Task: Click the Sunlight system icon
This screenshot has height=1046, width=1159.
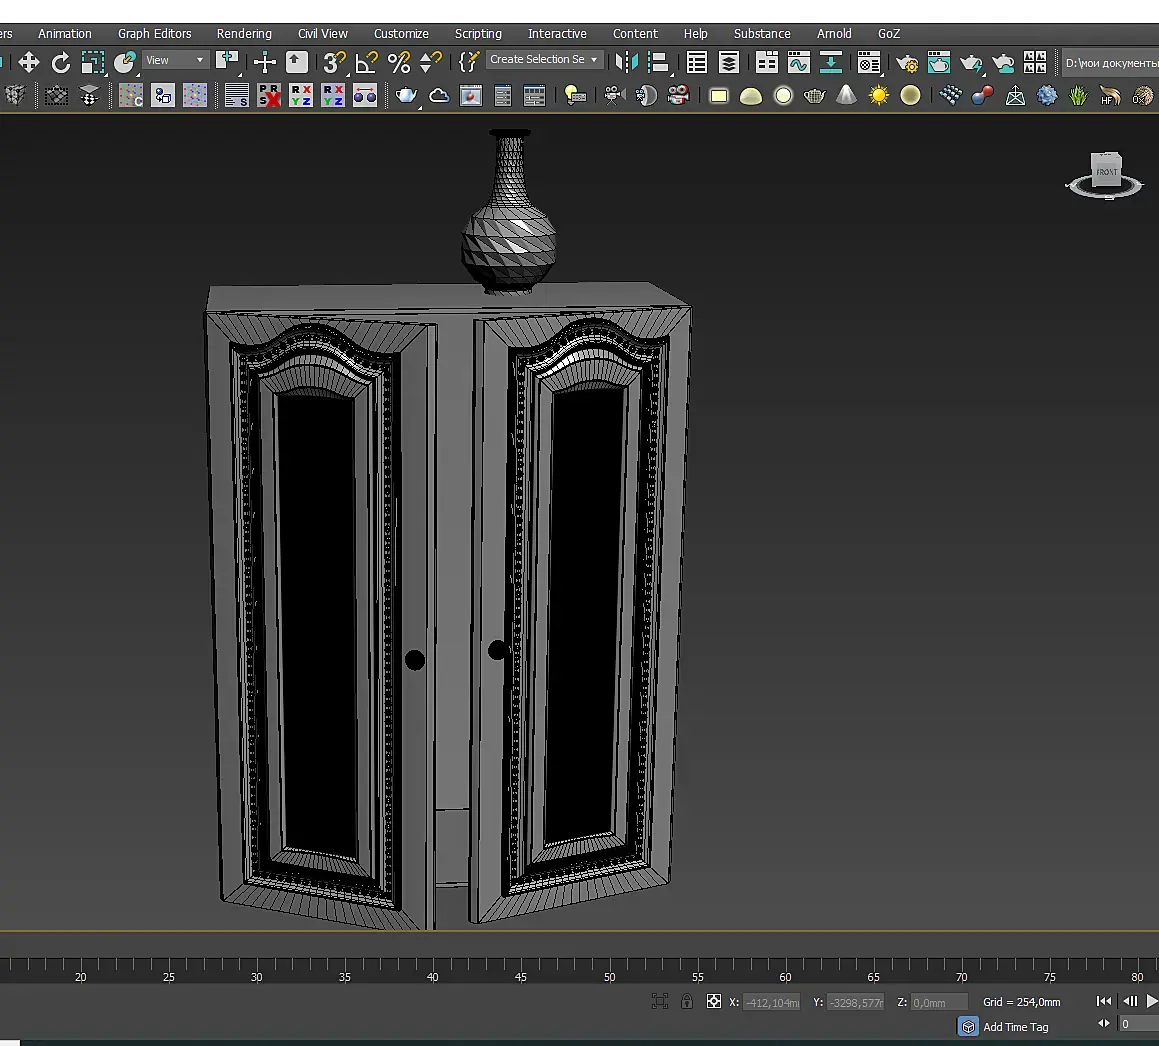Action: tap(878, 96)
